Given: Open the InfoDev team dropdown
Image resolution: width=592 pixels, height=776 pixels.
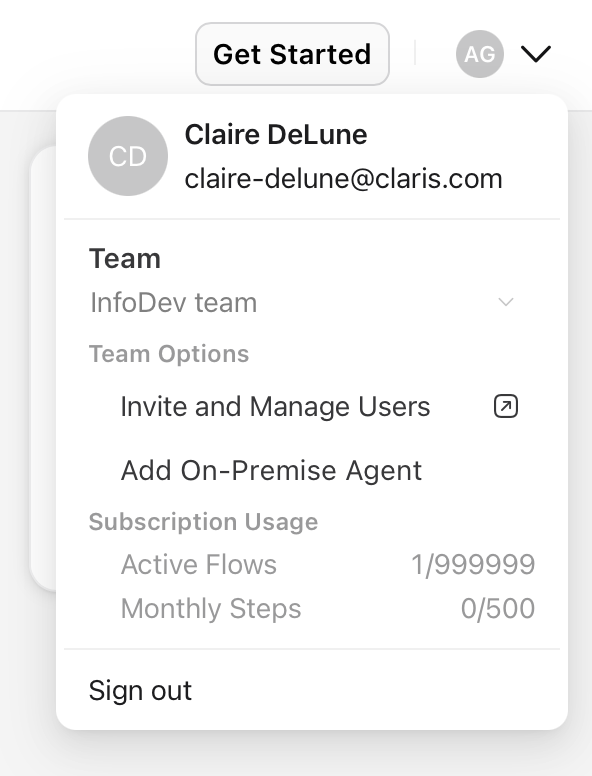Looking at the screenshot, I should pos(302,302).
